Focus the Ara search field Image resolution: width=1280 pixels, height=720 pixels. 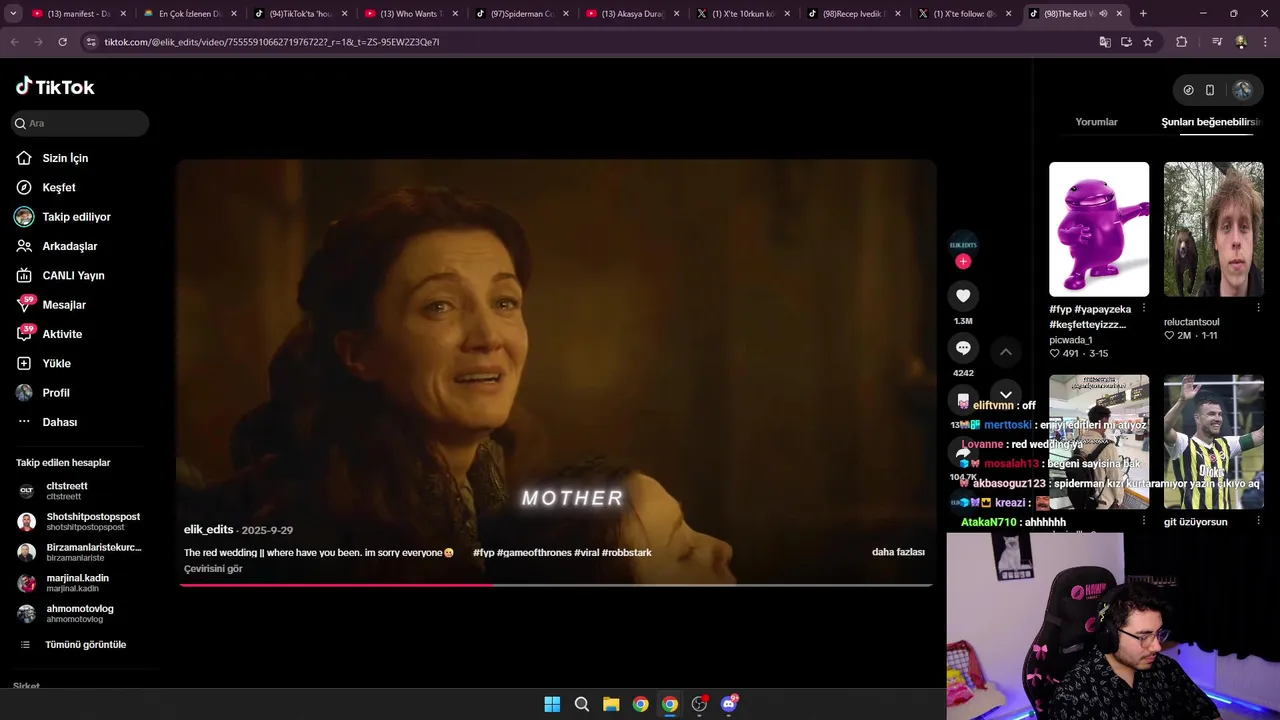pos(80,123)
